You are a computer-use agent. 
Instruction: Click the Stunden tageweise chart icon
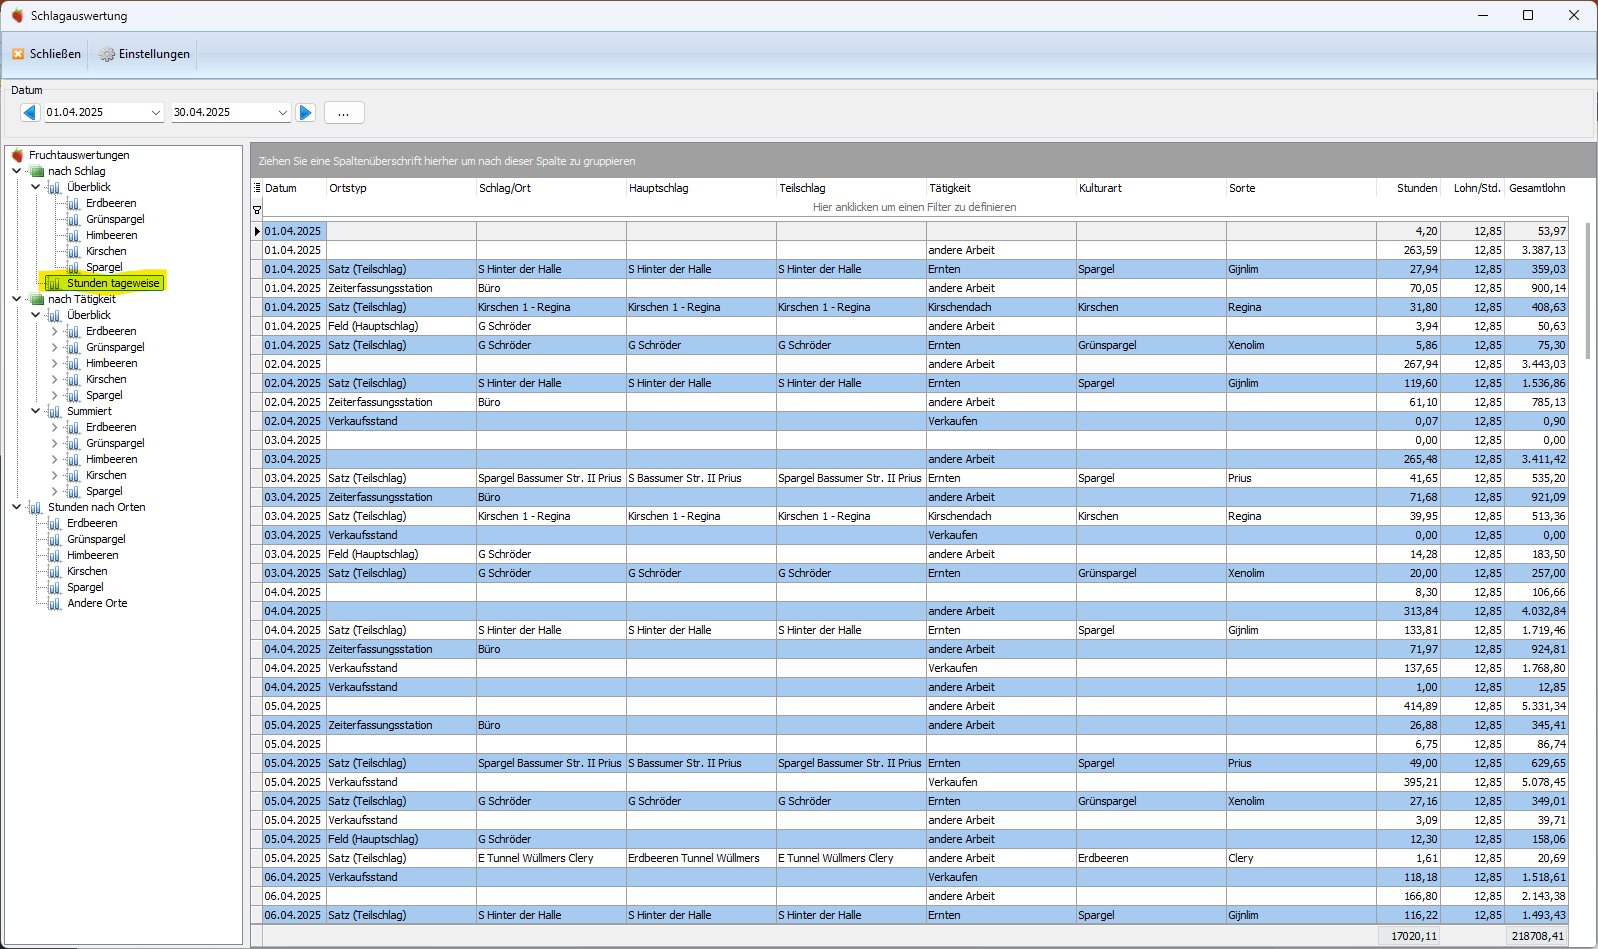point(55,283)
